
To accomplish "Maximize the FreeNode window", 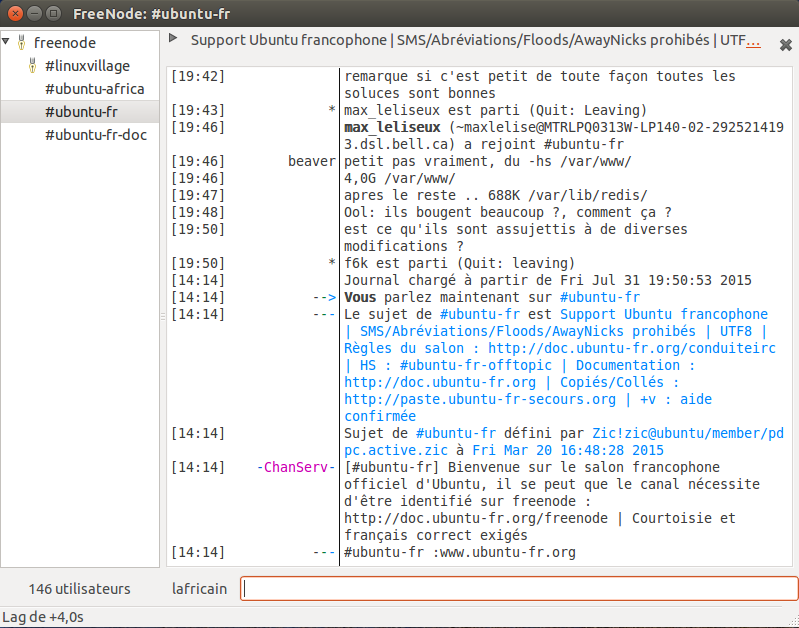I will (x=53, y=13).
